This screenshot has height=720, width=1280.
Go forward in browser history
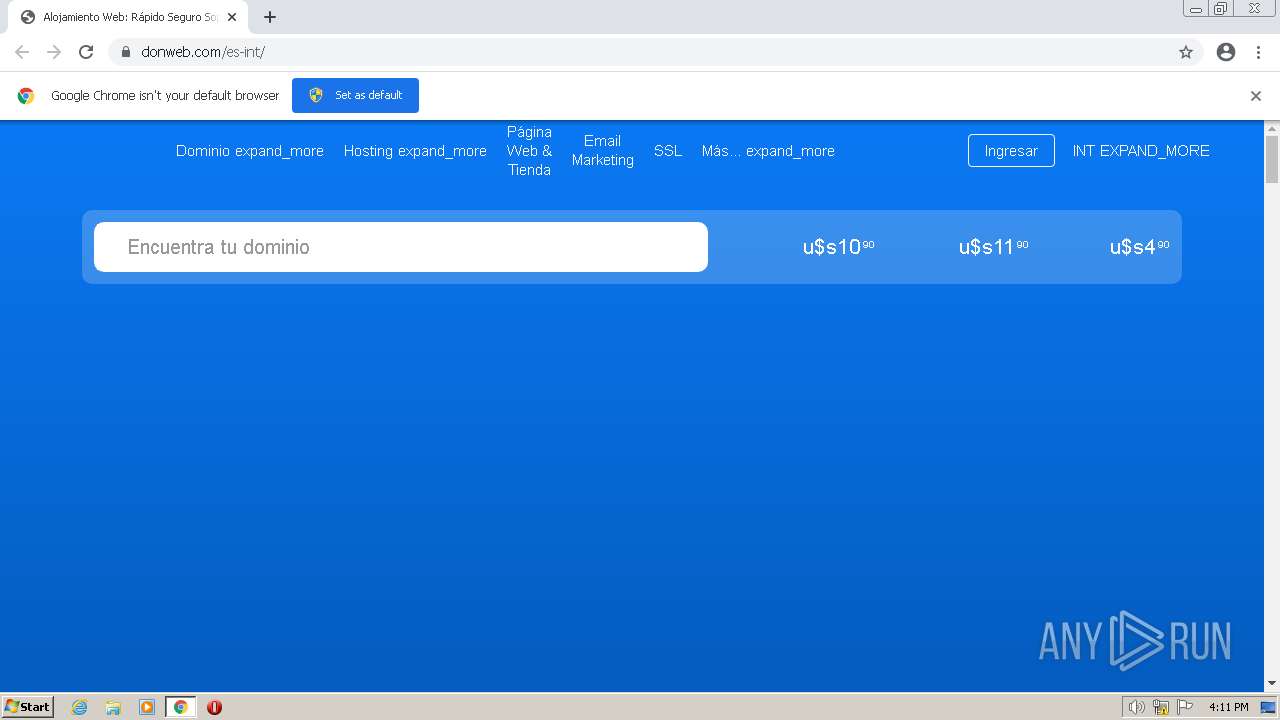(x=54, y=52)
